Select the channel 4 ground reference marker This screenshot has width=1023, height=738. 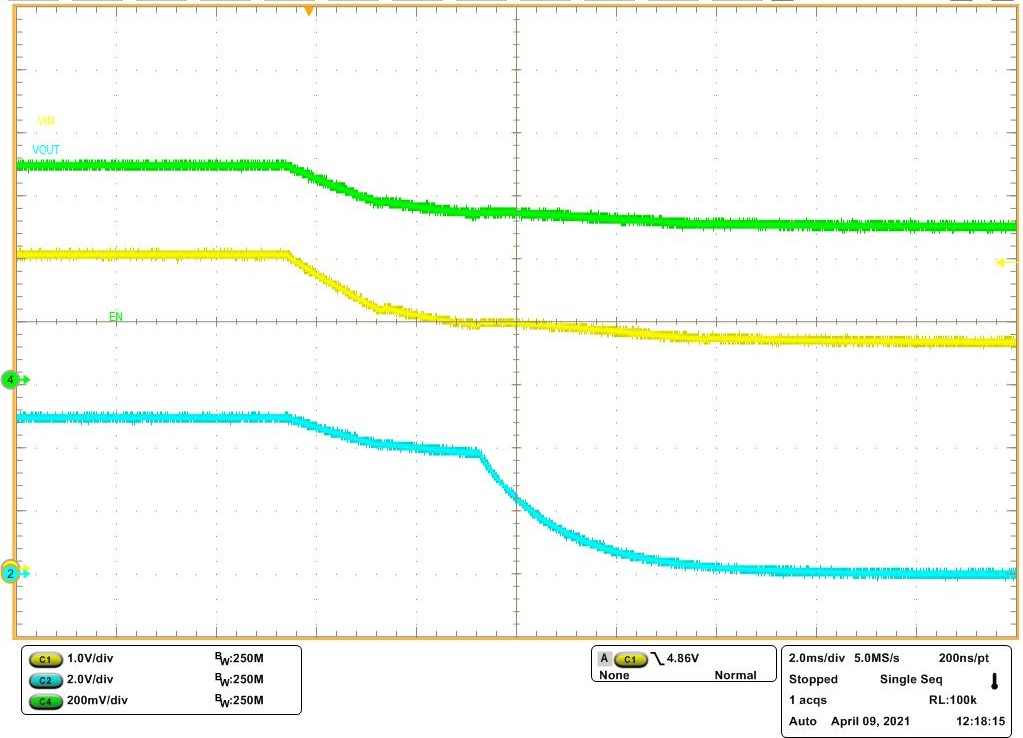click(x=13, y=380)
